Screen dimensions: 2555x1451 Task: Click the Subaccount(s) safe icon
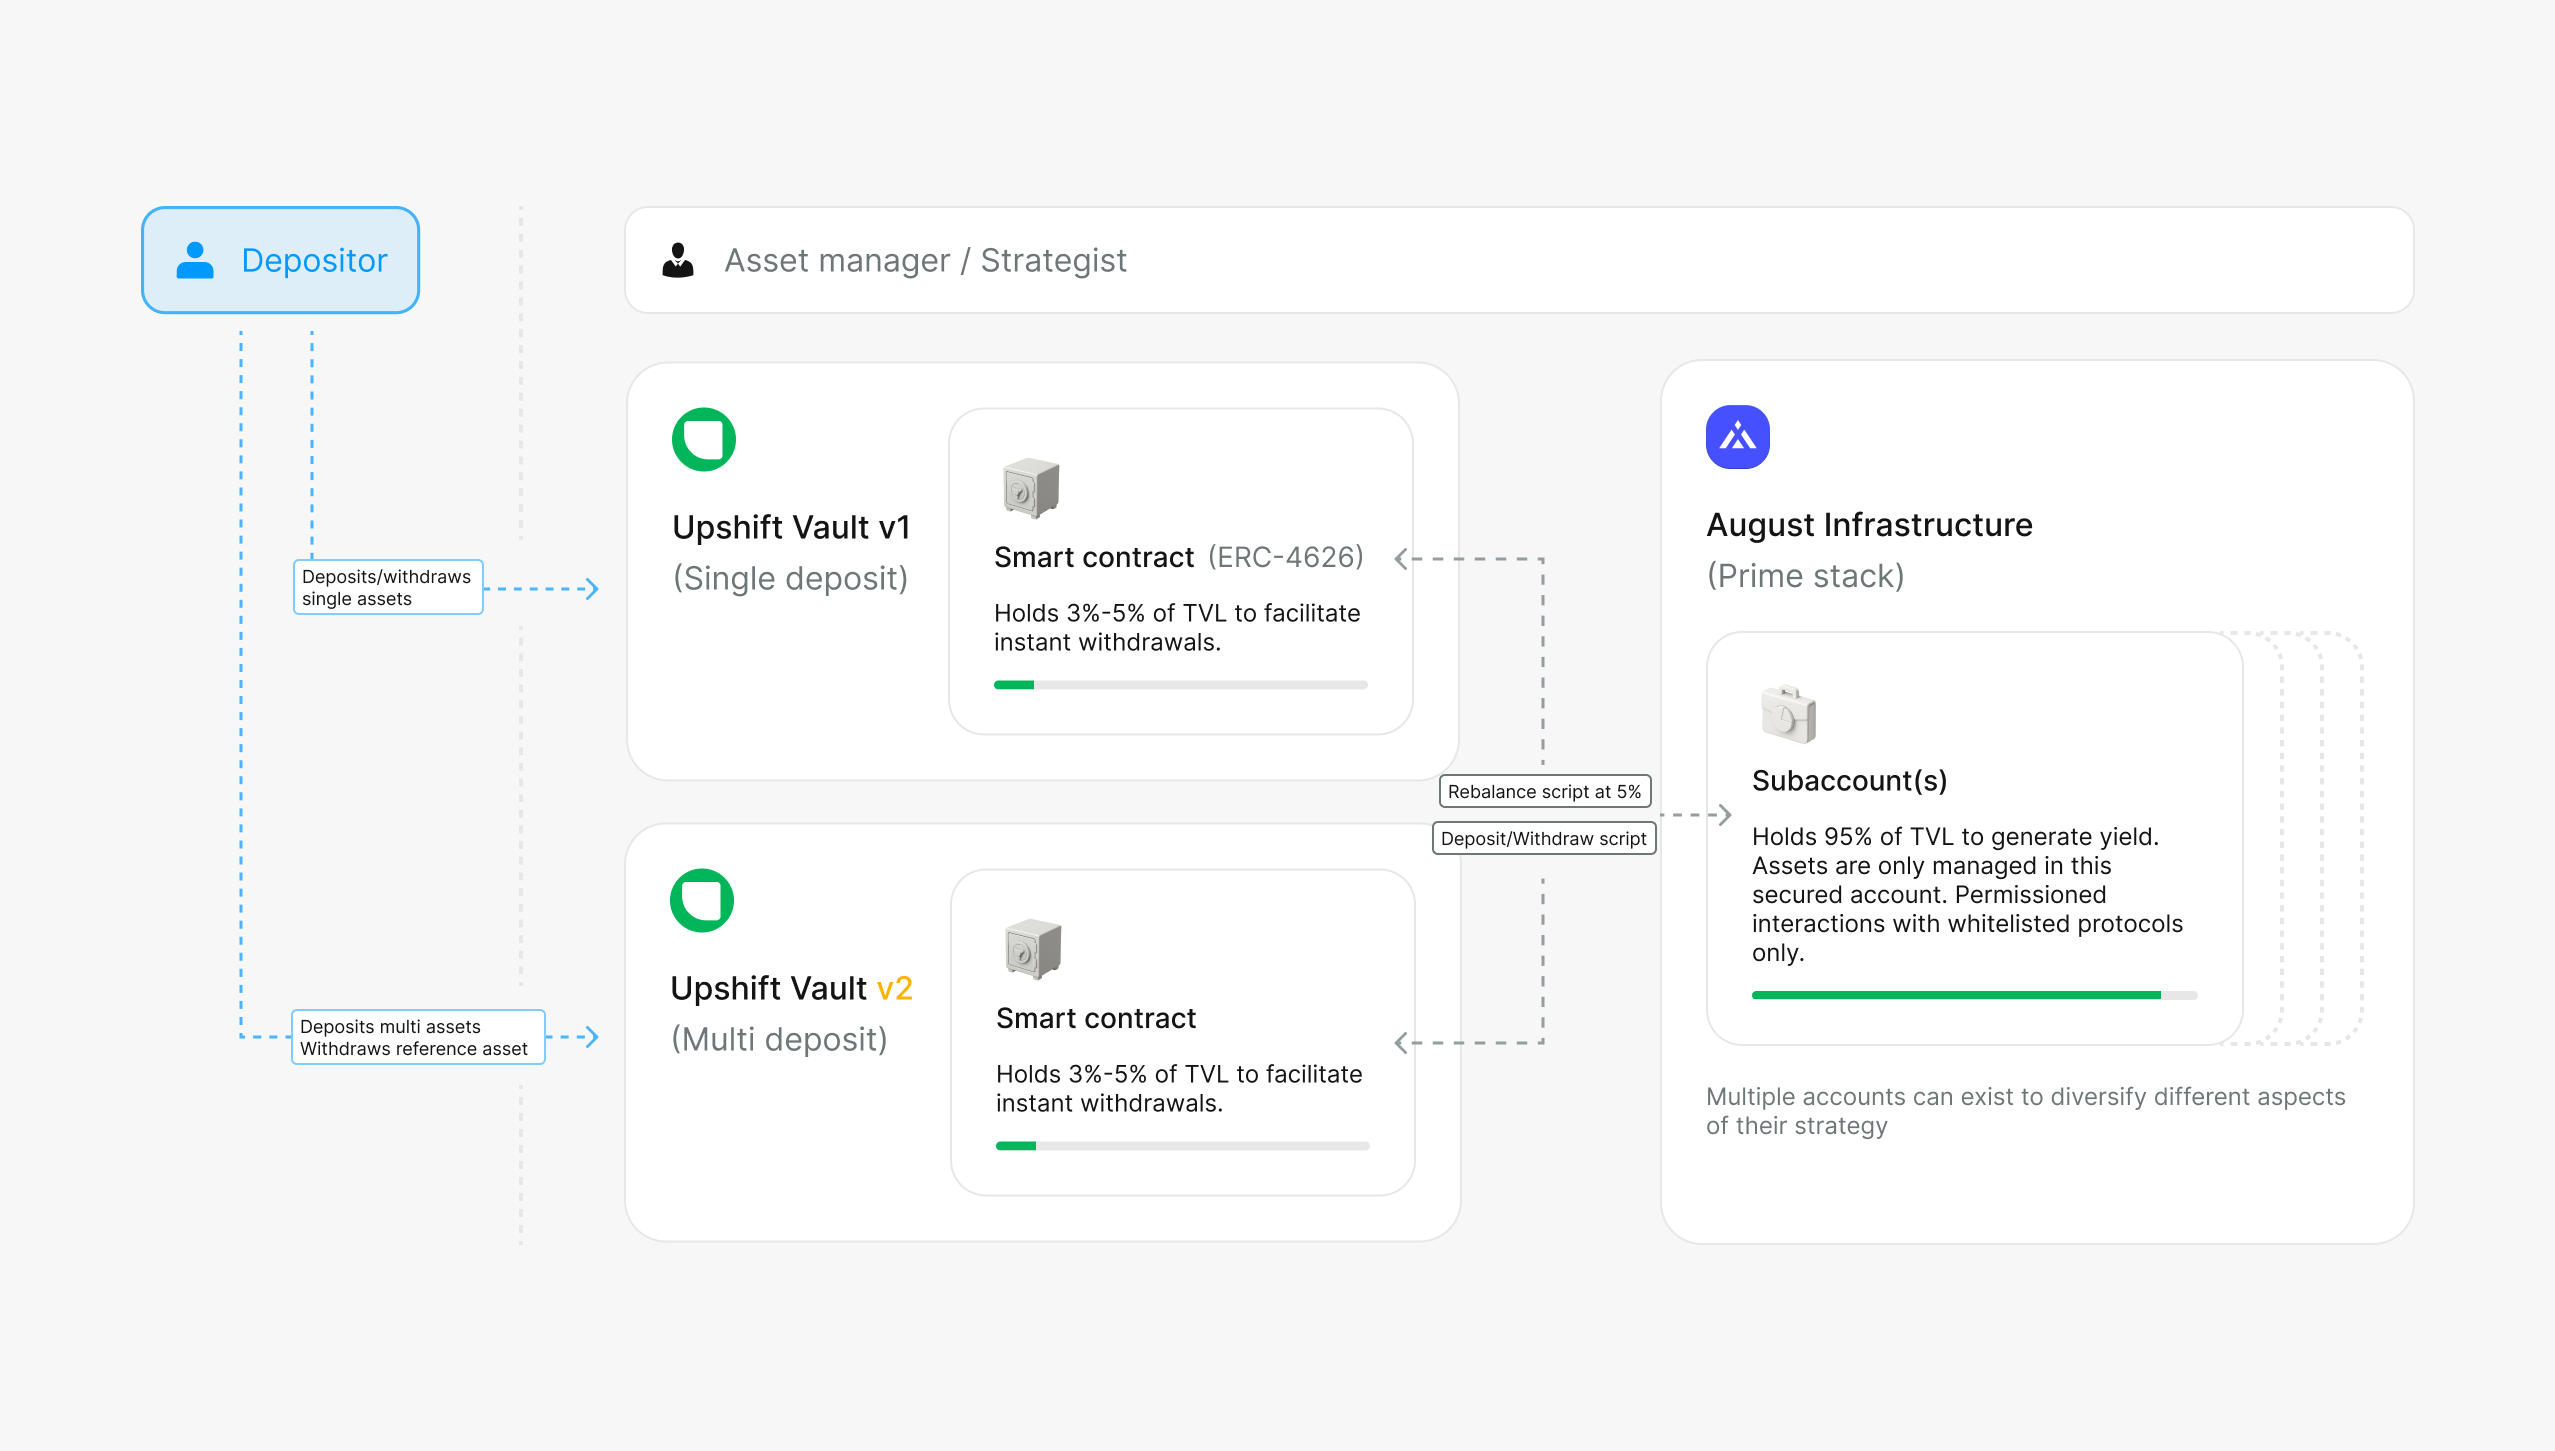1788,714
